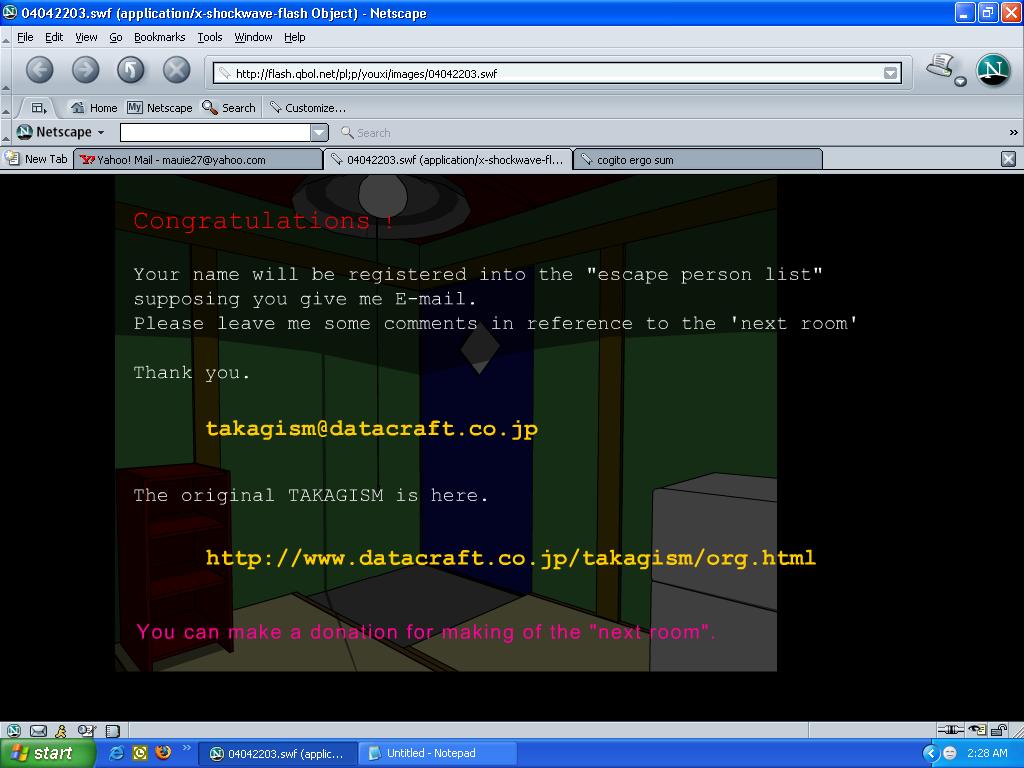Image resolution: width=1024 pixels, height=768 pixels.
Task: Click the red Congratulations heading text
Action: tap(263, 221)
